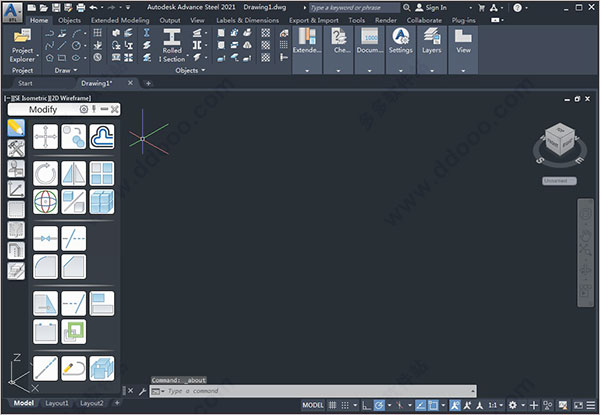Open customization menu in status bar
600x415 pixels.
[591, 405]
